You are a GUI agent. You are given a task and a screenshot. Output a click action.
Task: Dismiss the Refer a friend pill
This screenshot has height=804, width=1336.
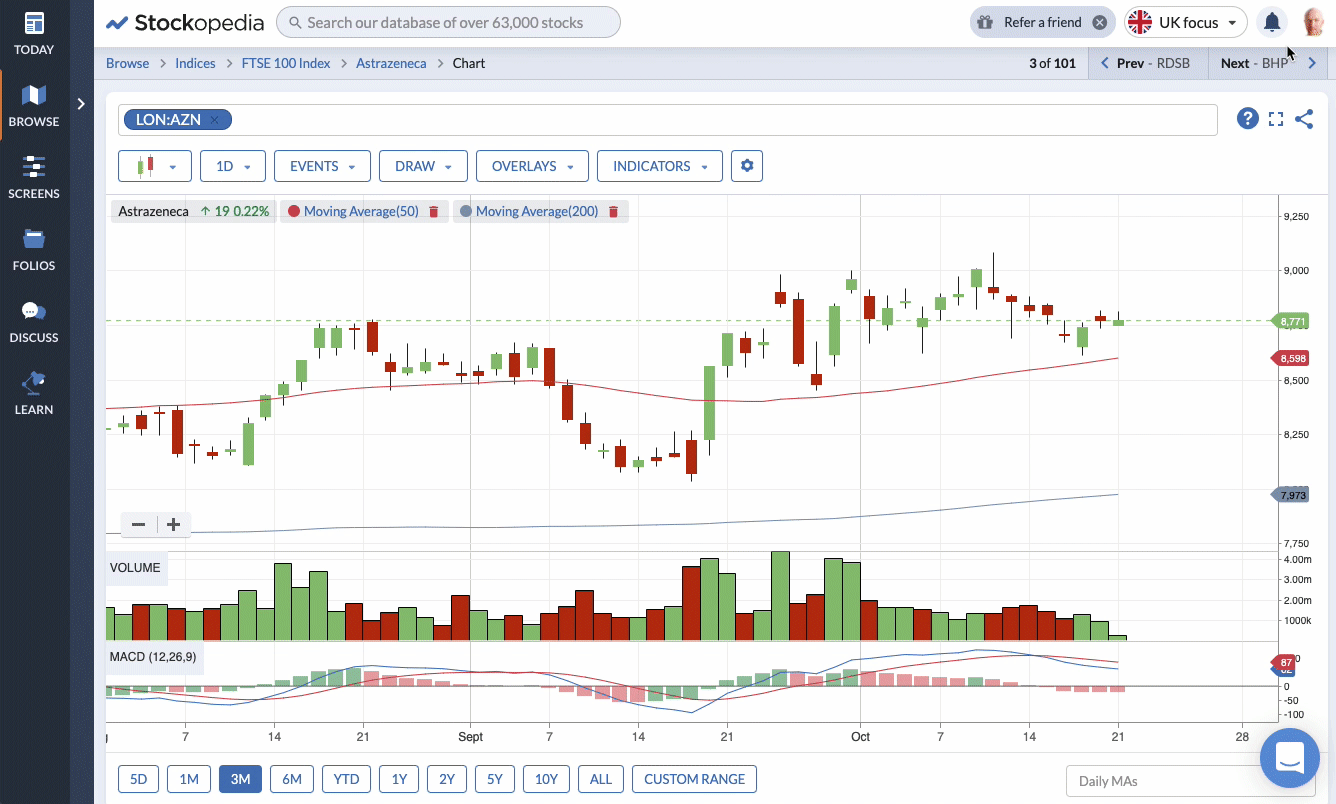(x=1100, y=22)
